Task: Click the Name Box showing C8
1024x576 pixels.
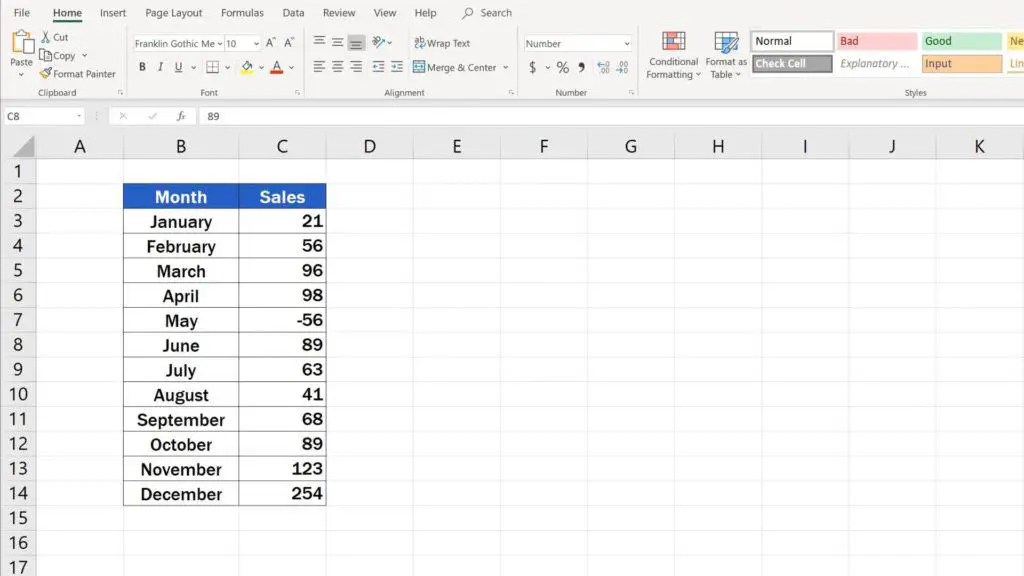Action: [40, 115]
